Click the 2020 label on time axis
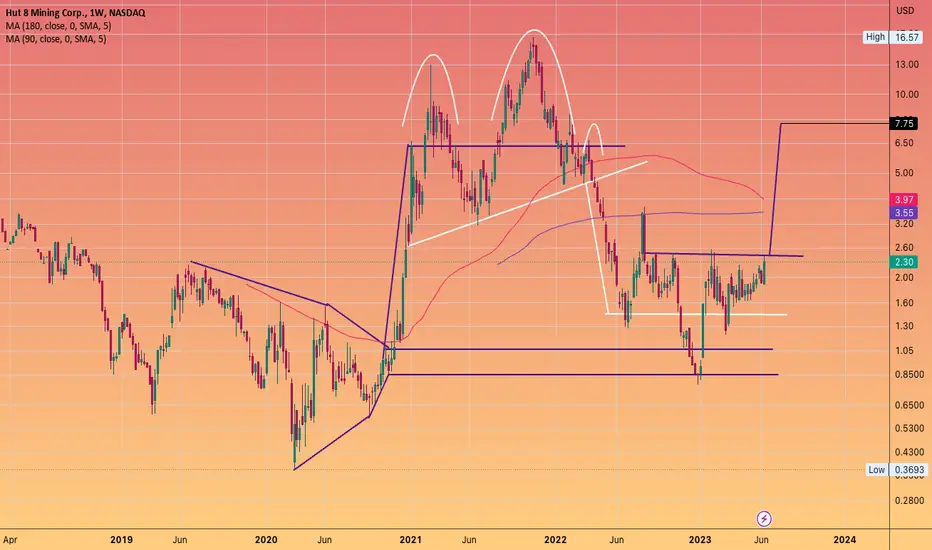Viewport: 932px width, 550px height. coord(266,540)
